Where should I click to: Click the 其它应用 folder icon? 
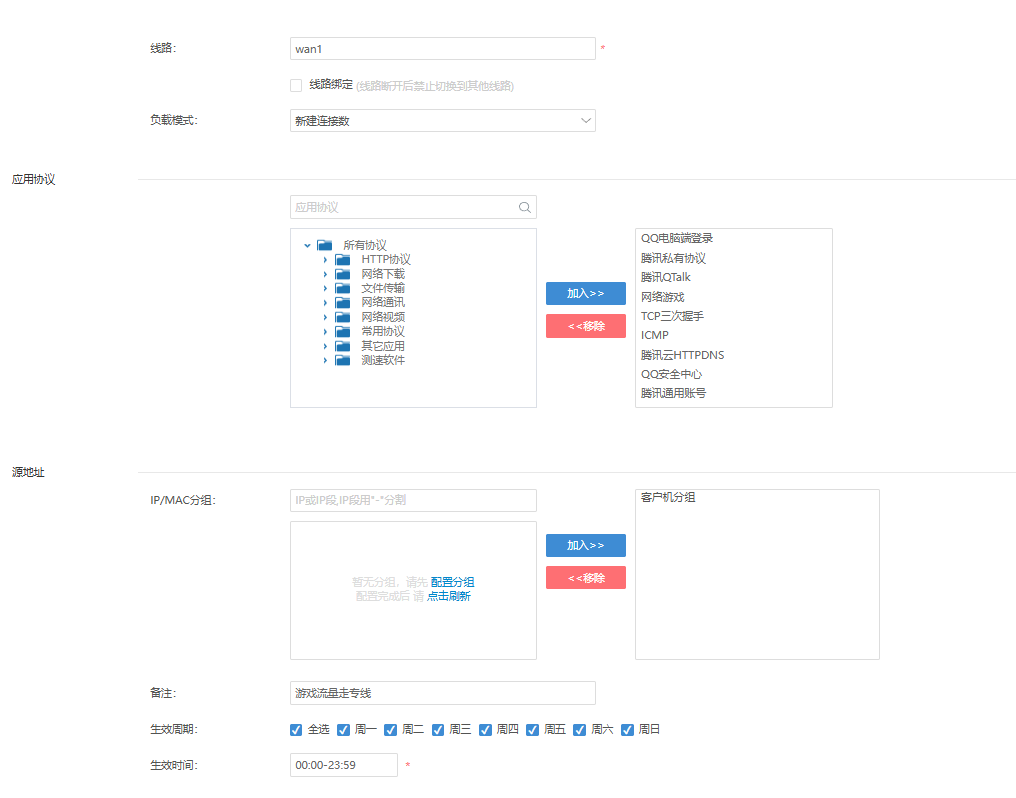[343, 346]
